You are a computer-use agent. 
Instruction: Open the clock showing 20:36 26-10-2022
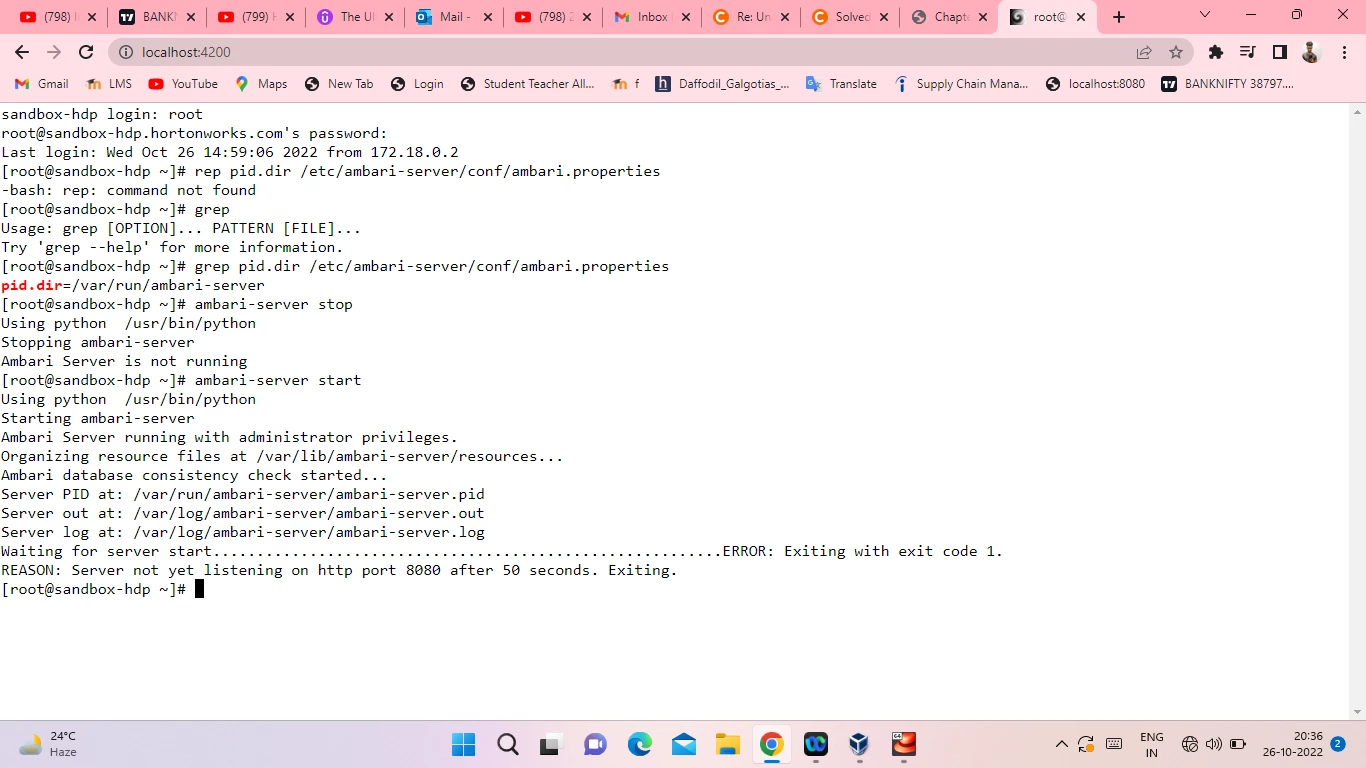(x=1292, y=744)
